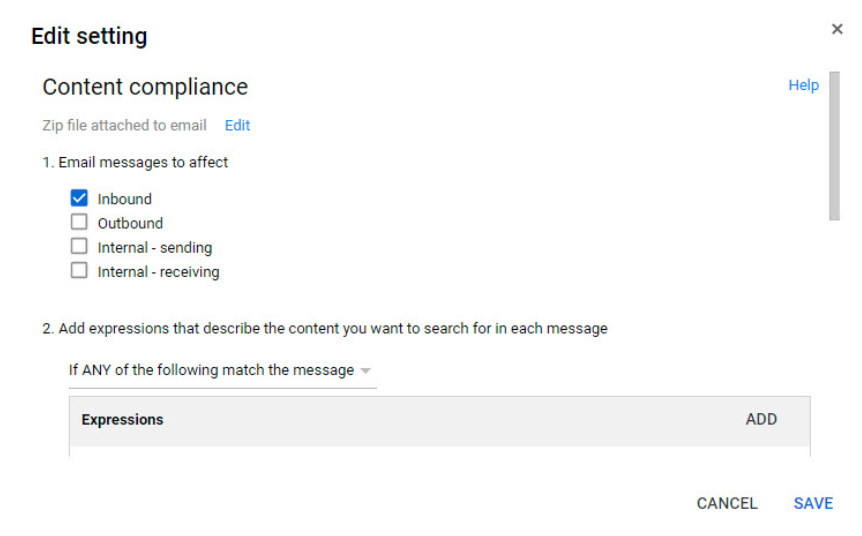The height and width of the screenshot is (536, 862).
Task: Check the Internal - receiving box
Action: (79, 270)
